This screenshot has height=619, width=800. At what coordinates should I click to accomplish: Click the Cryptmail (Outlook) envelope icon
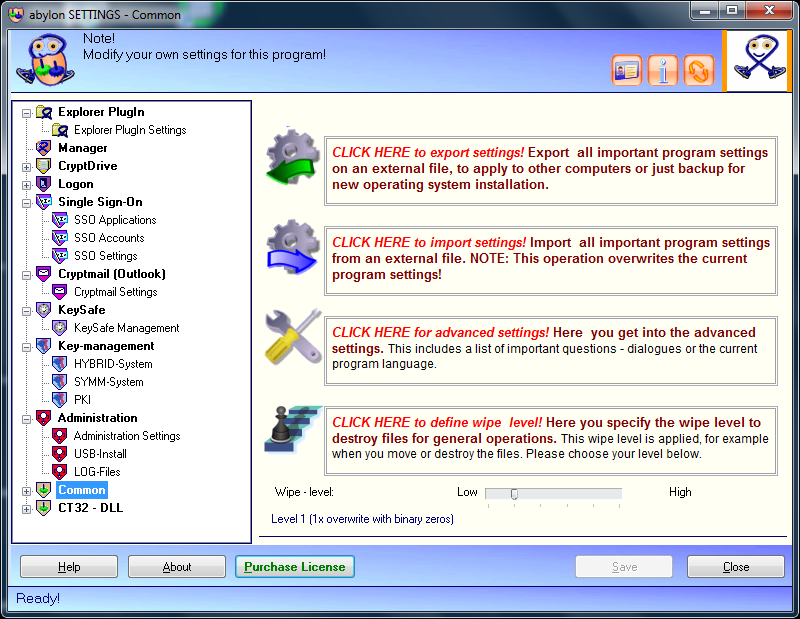44,274
